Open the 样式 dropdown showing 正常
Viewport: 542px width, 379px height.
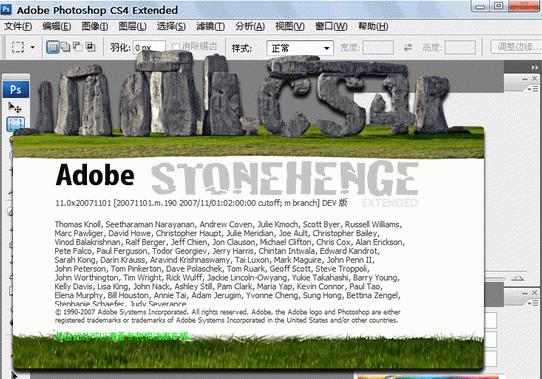300,48
